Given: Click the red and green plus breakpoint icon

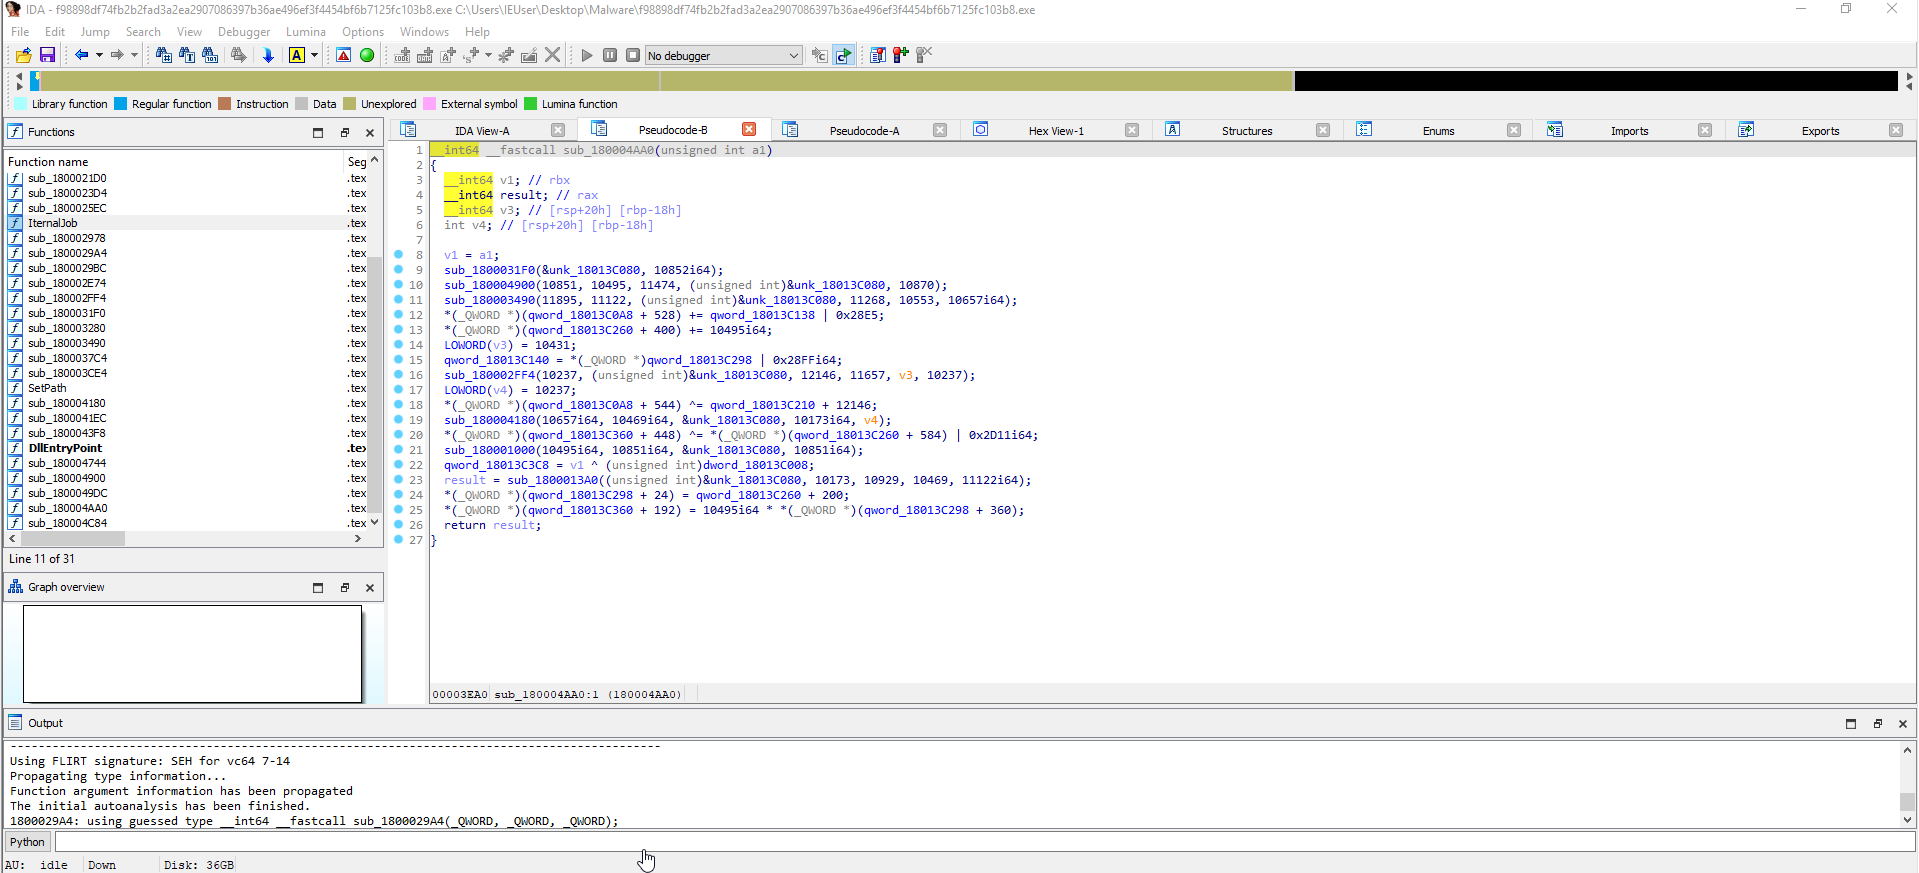Looking at the screenshot, I should (x=900, y=55).
